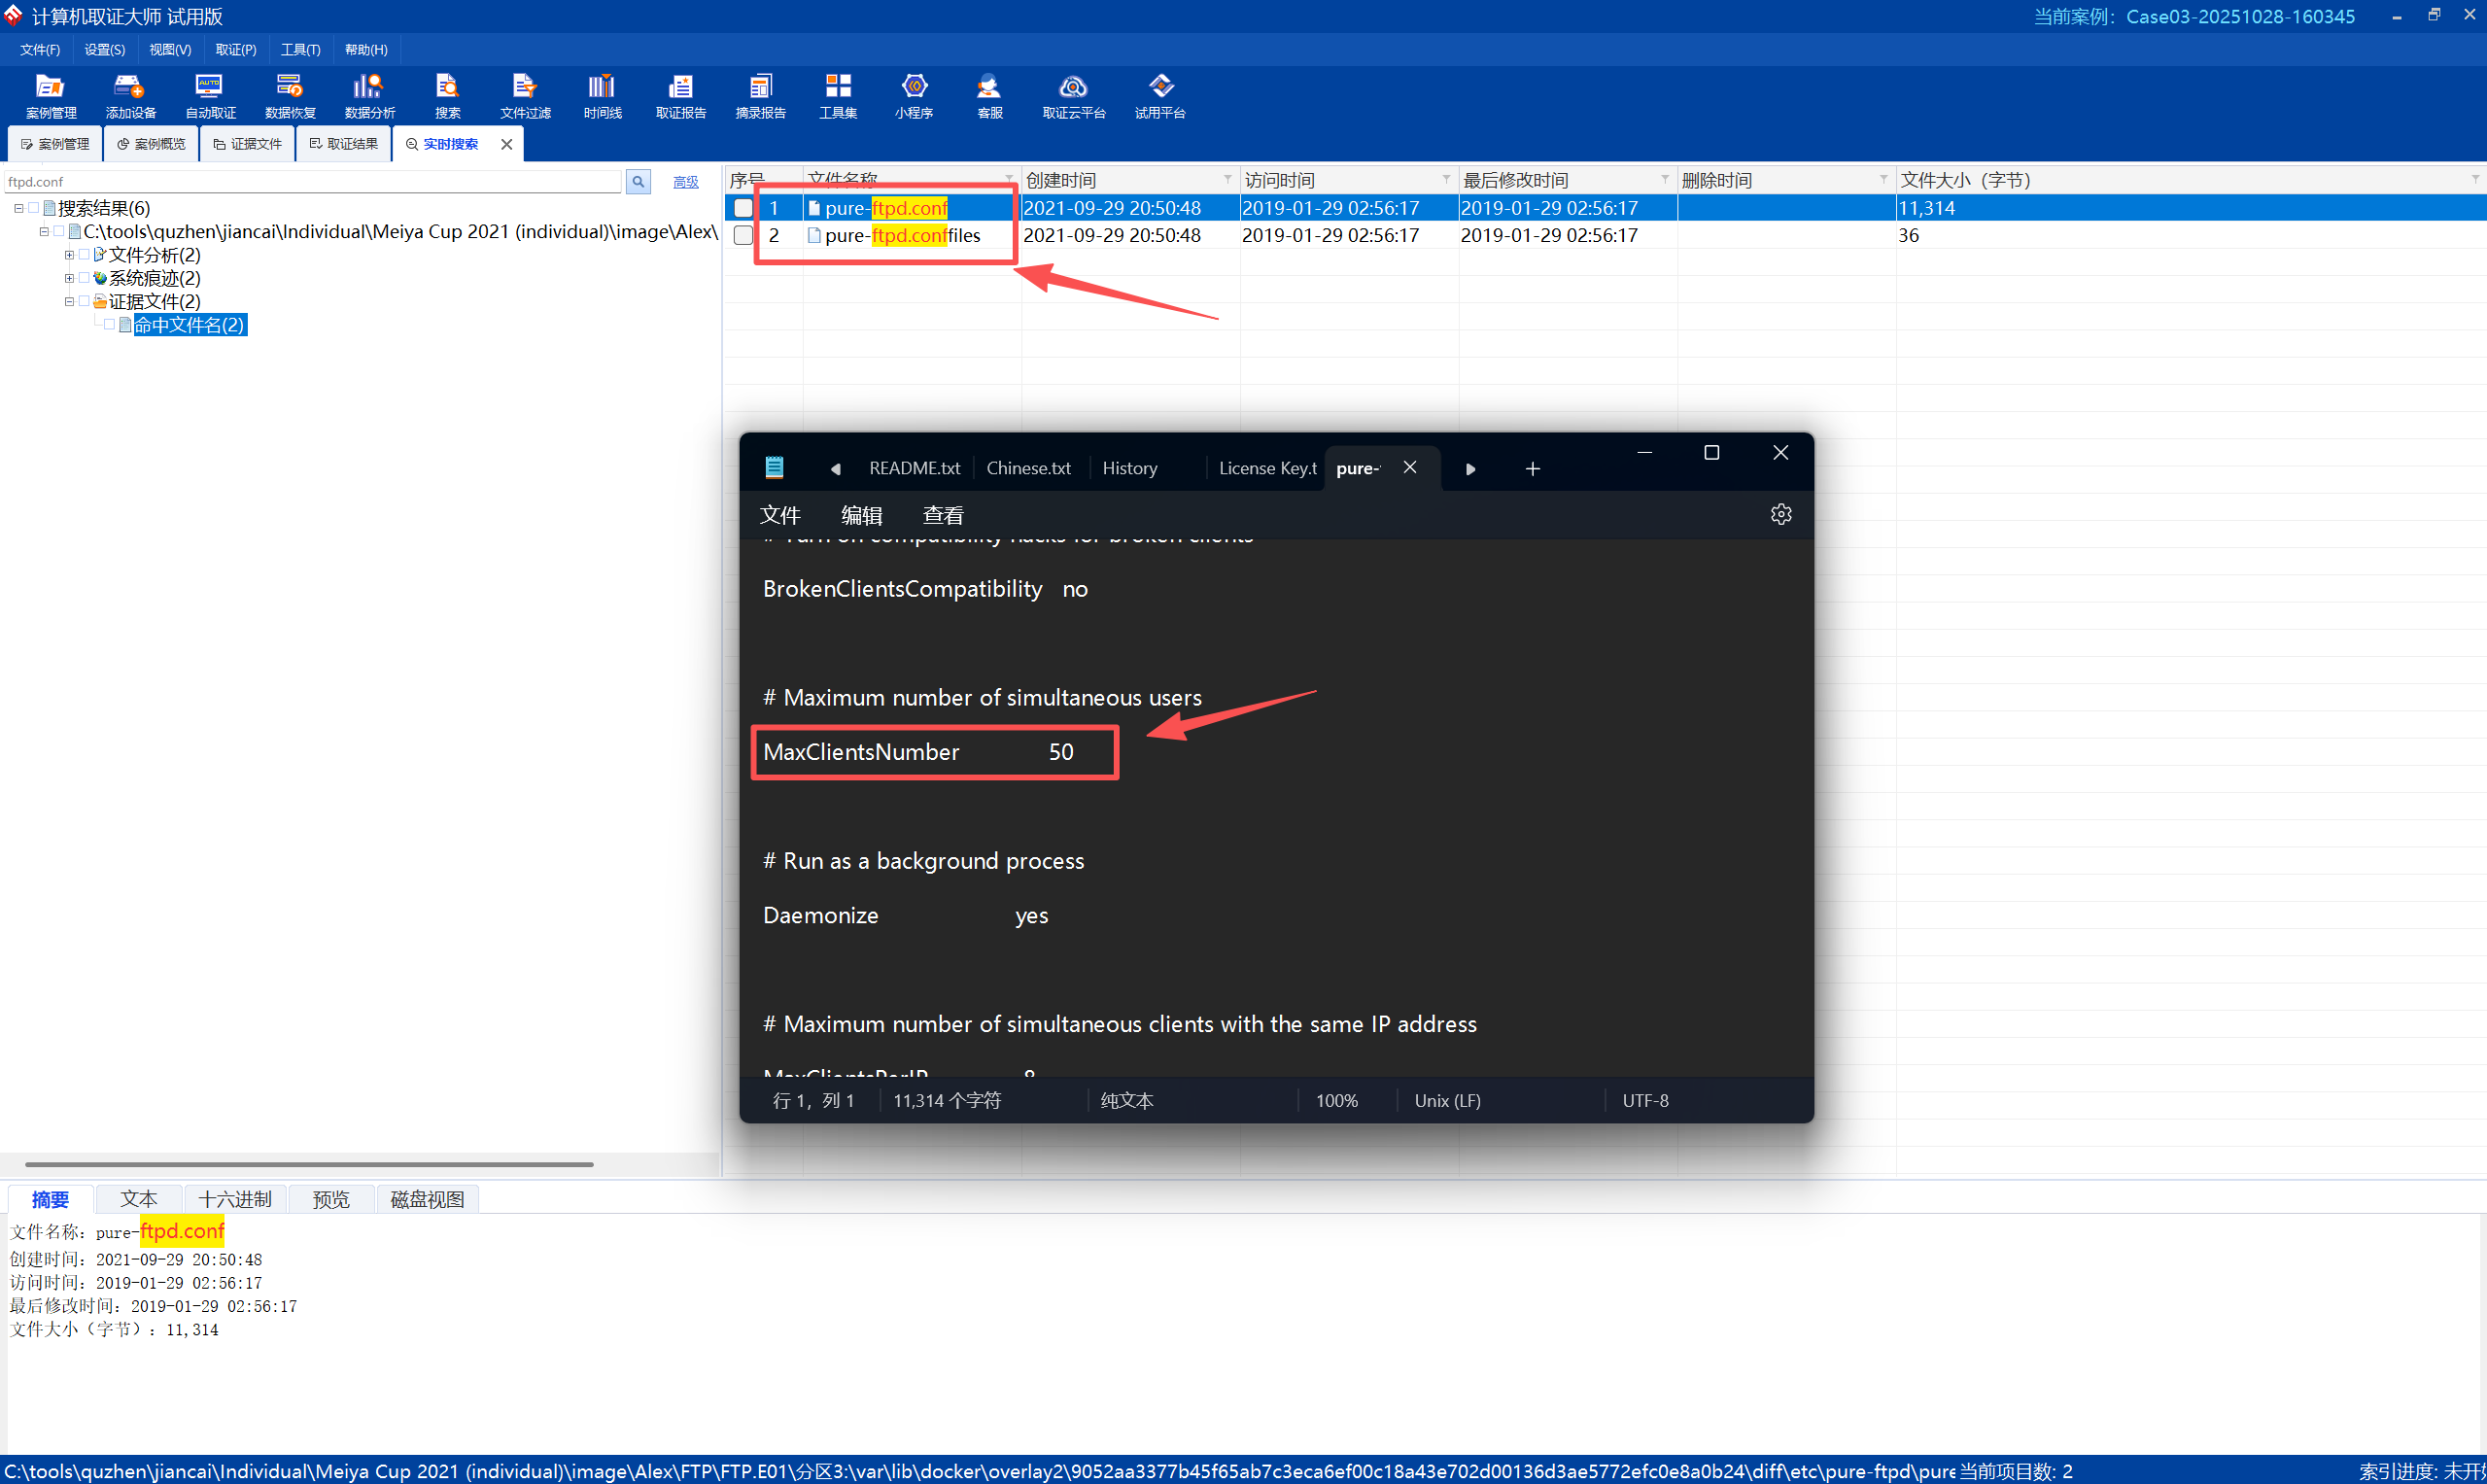The width and height of the screenshot is (2487, 1484).
Task: Tick the checkbox for pure-ftpd.conffiles row
Action: (x=742, y=235)
